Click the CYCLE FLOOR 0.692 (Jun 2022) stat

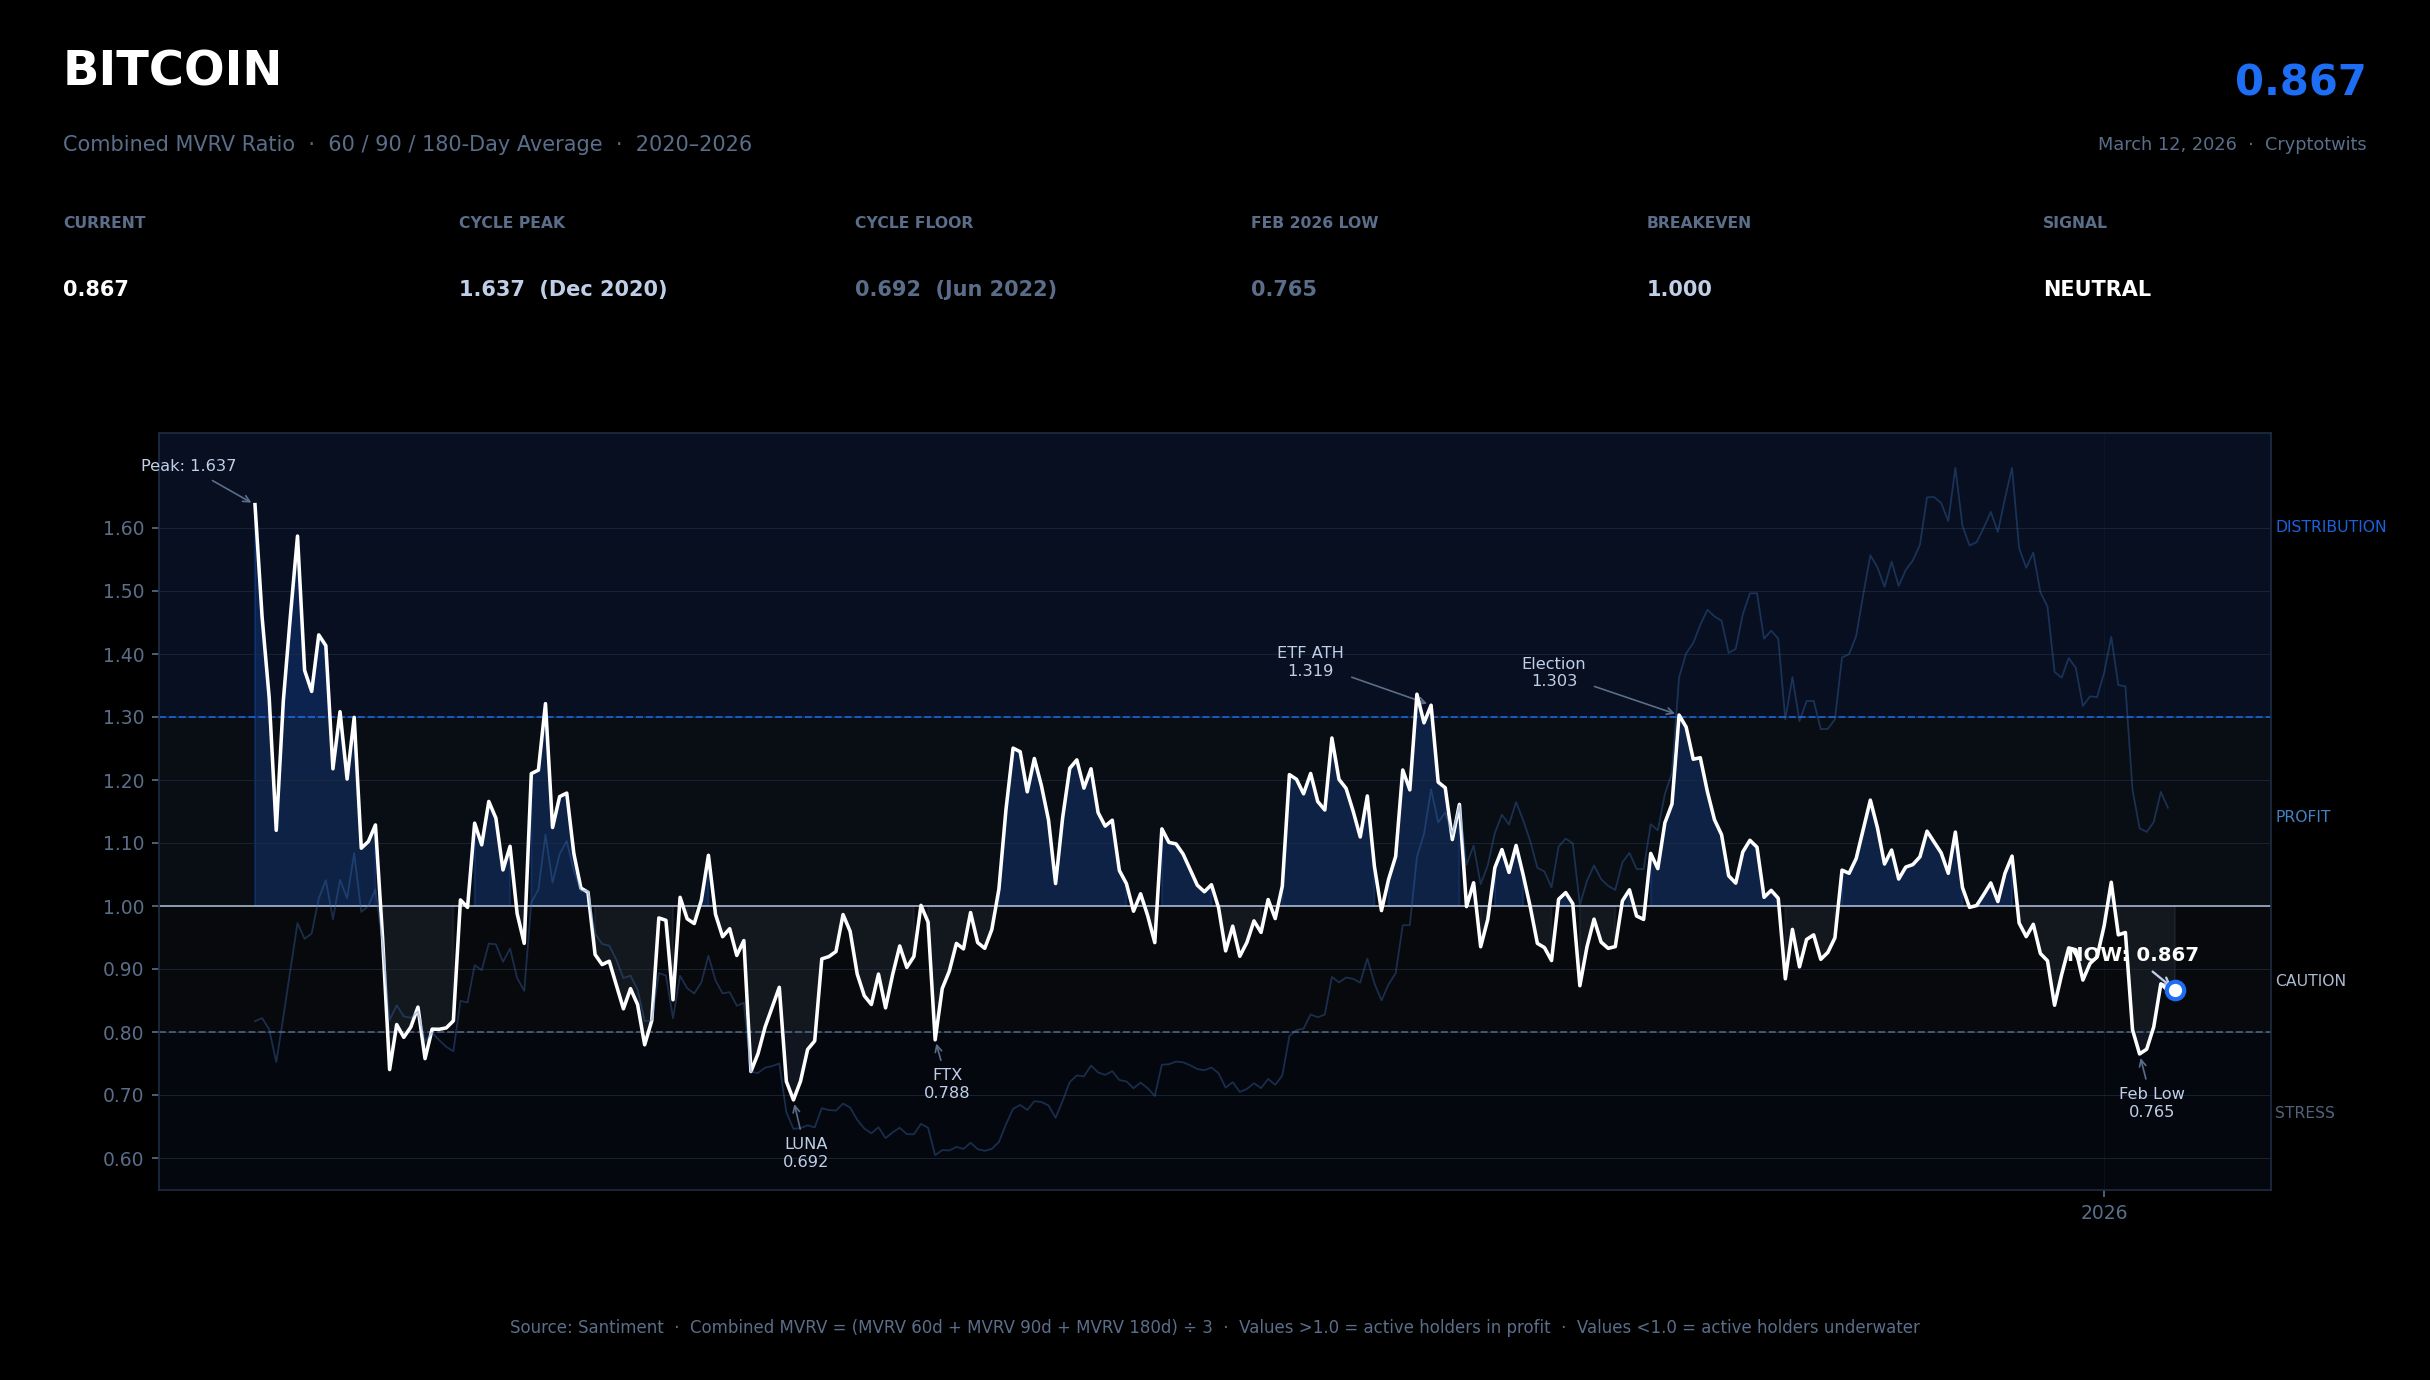955,289
